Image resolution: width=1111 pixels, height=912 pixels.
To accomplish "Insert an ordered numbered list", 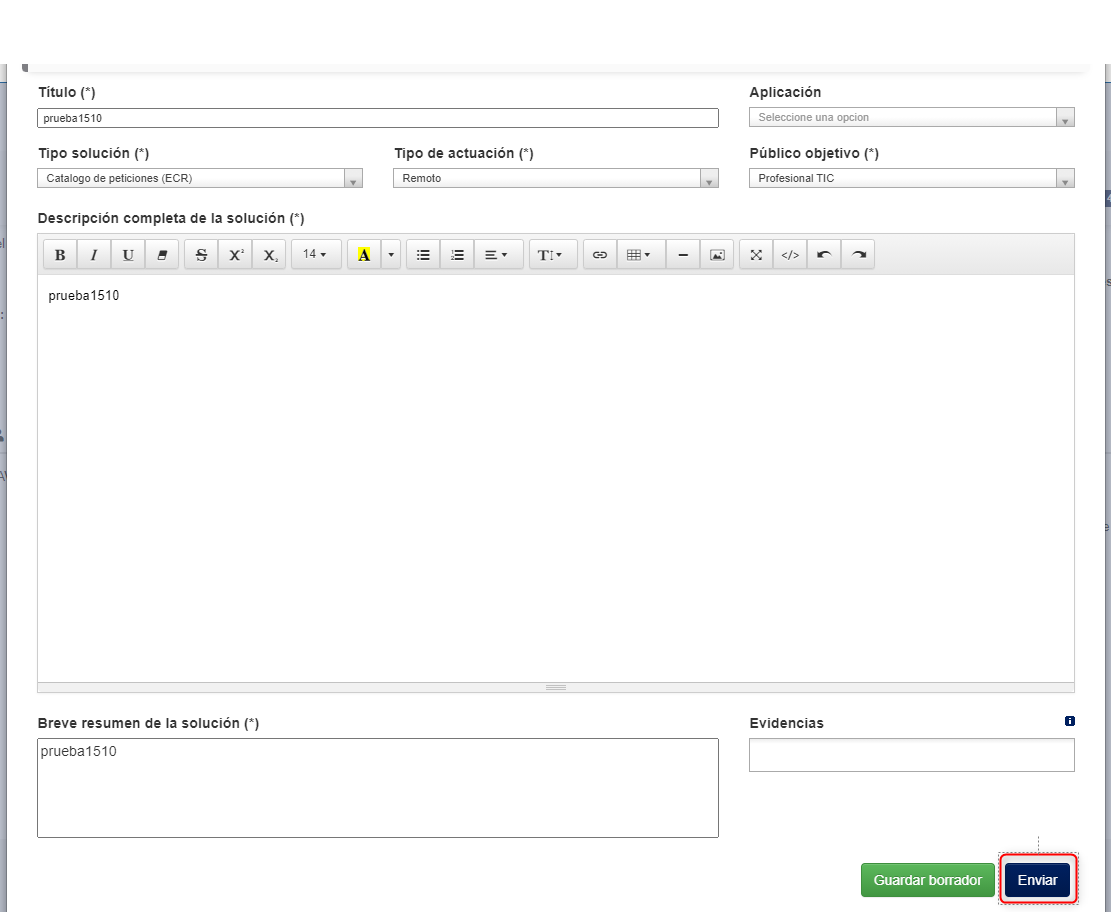I will click(x=457, y=254).
